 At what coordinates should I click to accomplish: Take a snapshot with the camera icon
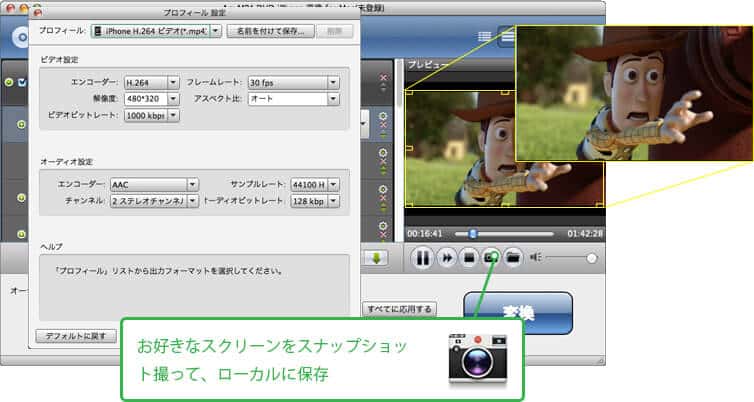(x=491, y=258)
